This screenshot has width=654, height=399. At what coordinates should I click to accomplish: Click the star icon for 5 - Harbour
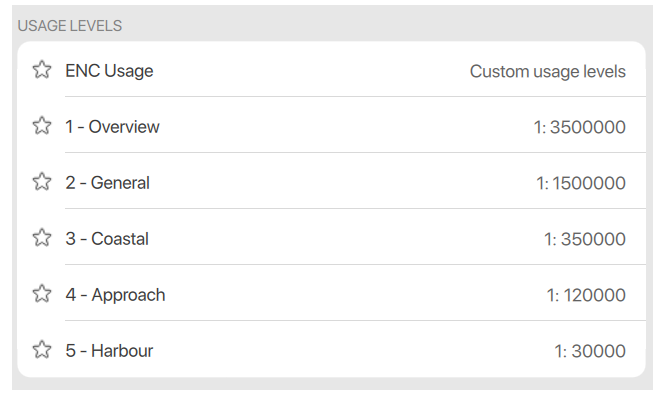[42, 349]
